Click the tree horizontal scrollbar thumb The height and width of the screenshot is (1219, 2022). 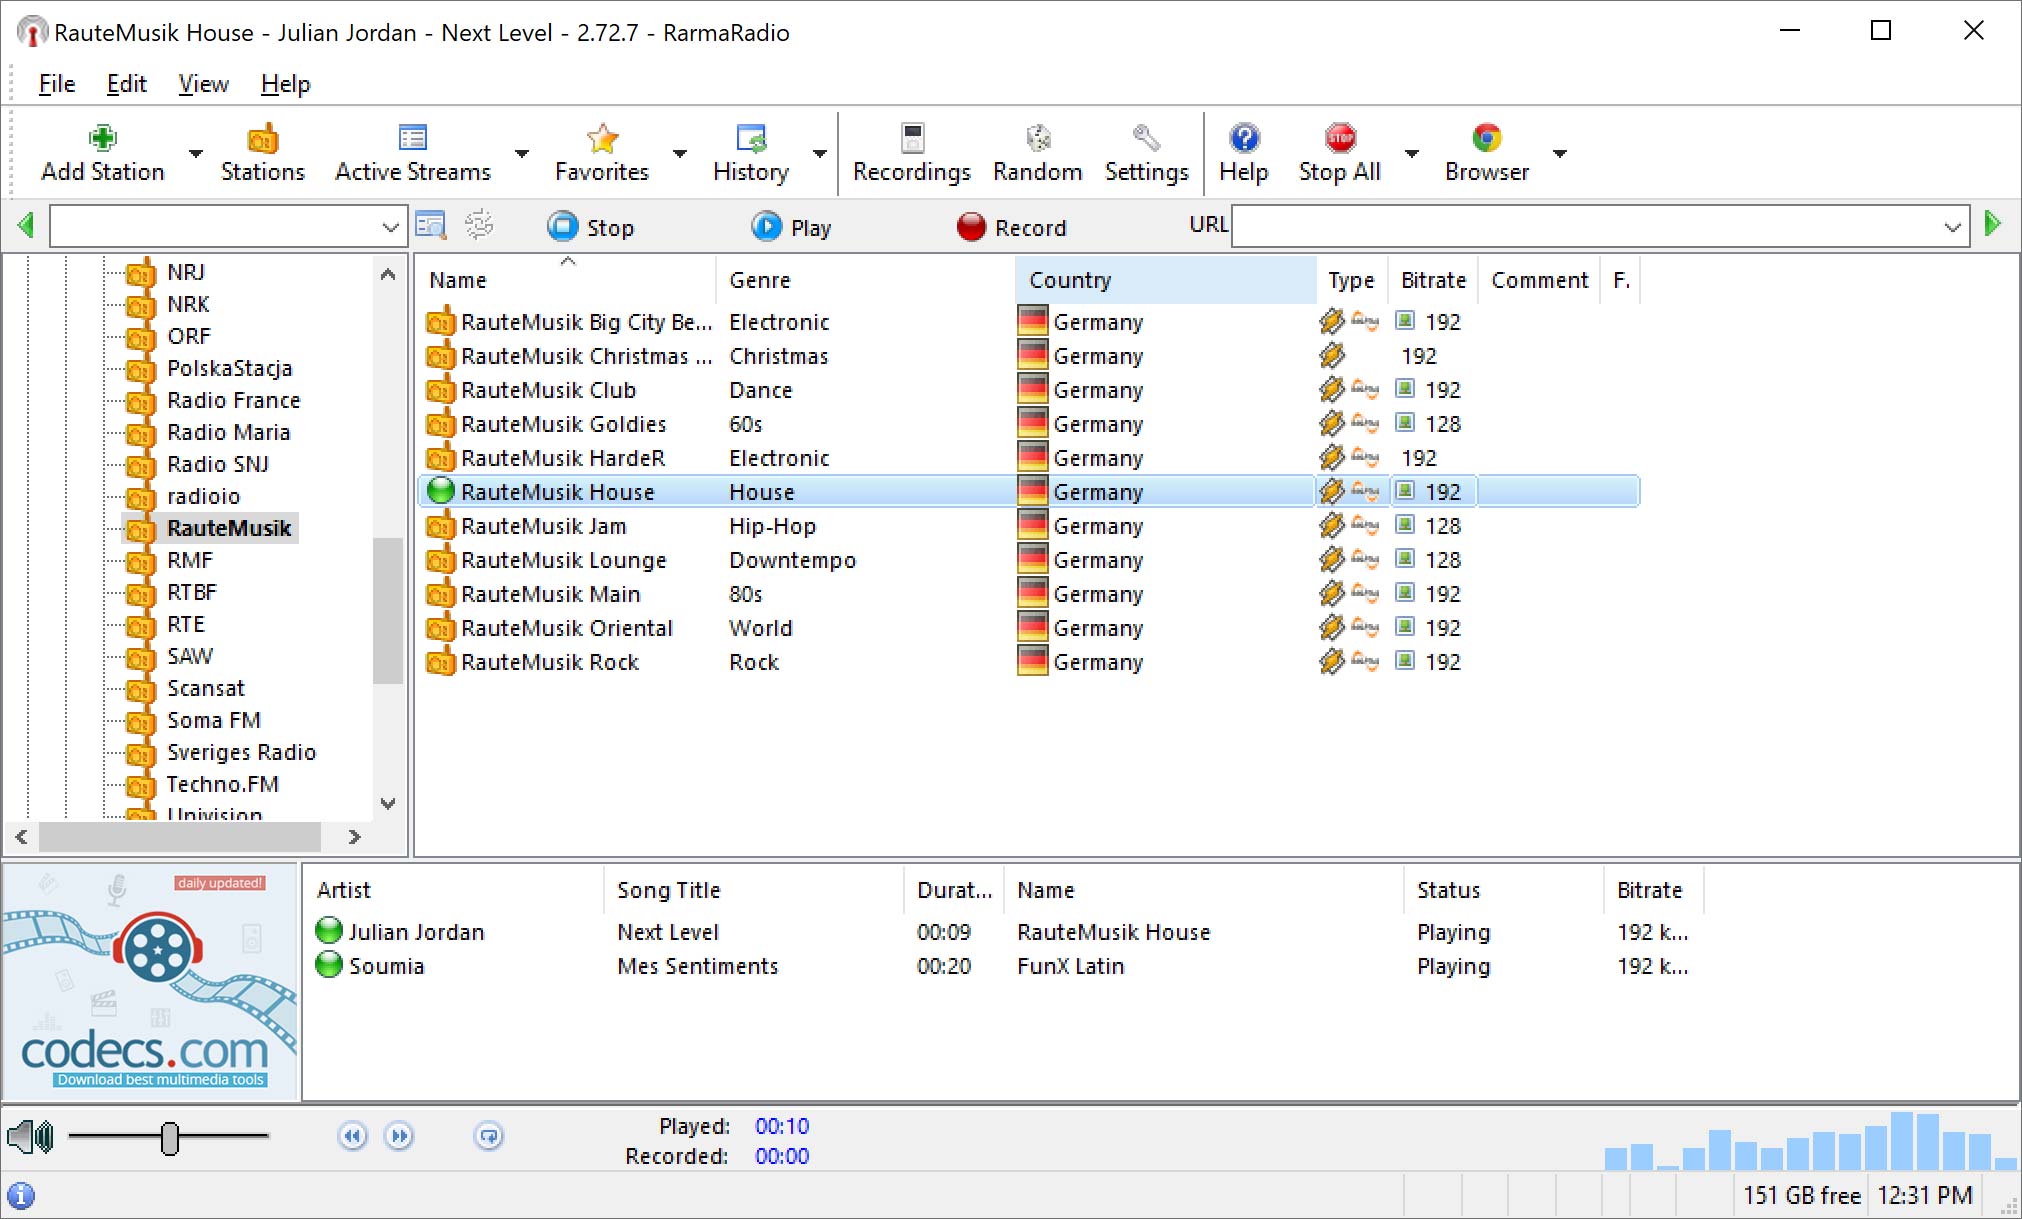point(180,836)
